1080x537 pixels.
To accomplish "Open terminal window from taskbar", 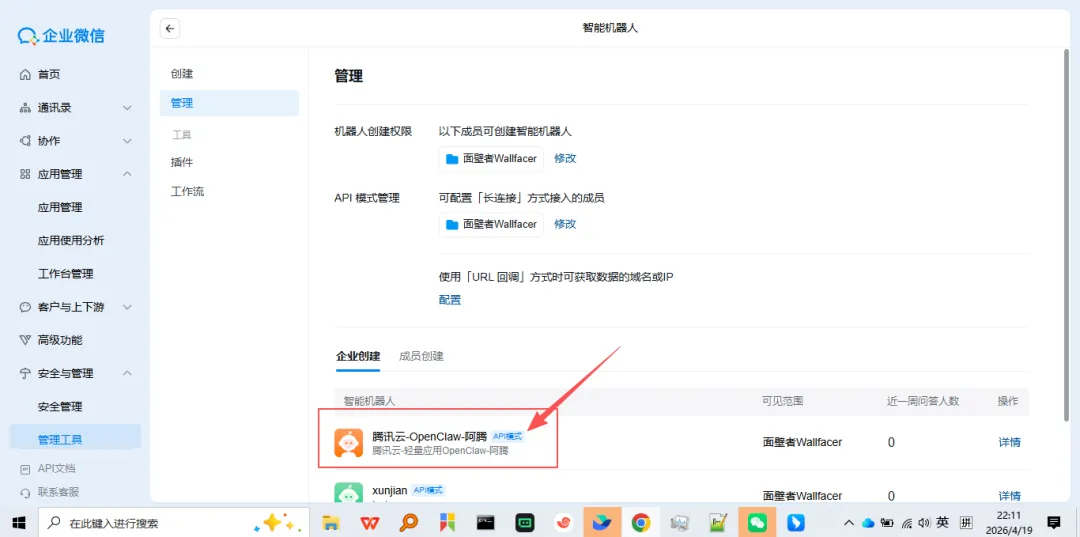I will pyautogui.click(x=486, y=523).
